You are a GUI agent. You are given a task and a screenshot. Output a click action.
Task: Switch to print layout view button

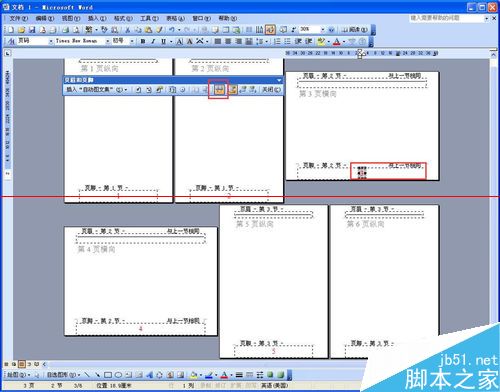coord(22,364)
